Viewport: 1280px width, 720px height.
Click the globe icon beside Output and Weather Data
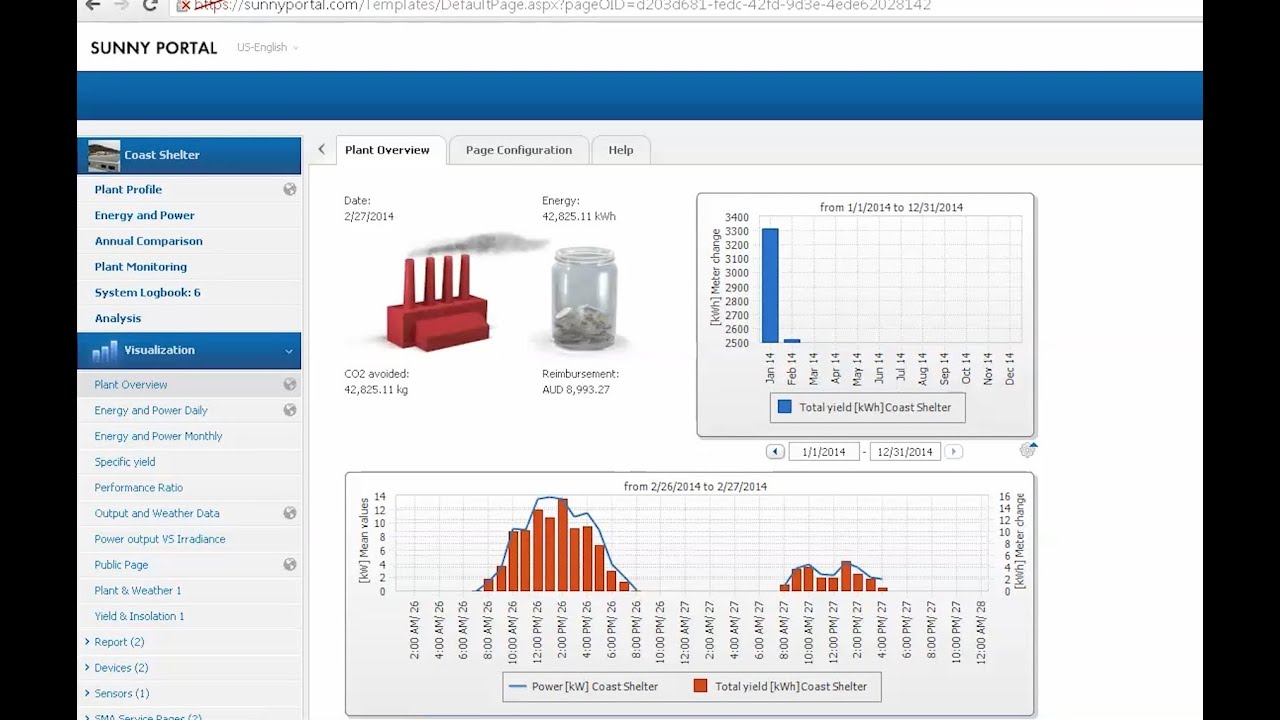290,513
